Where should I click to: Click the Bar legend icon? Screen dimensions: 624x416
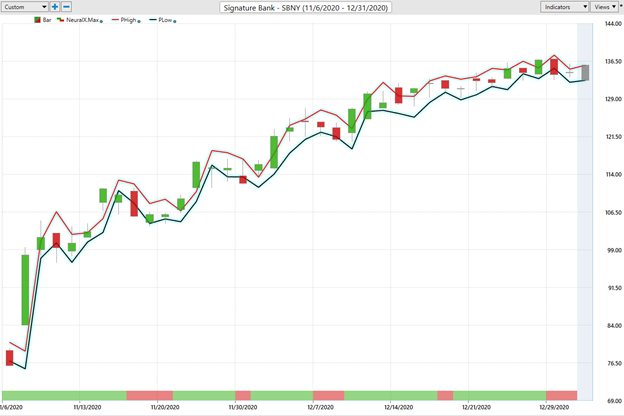click(x=37, y=20)
